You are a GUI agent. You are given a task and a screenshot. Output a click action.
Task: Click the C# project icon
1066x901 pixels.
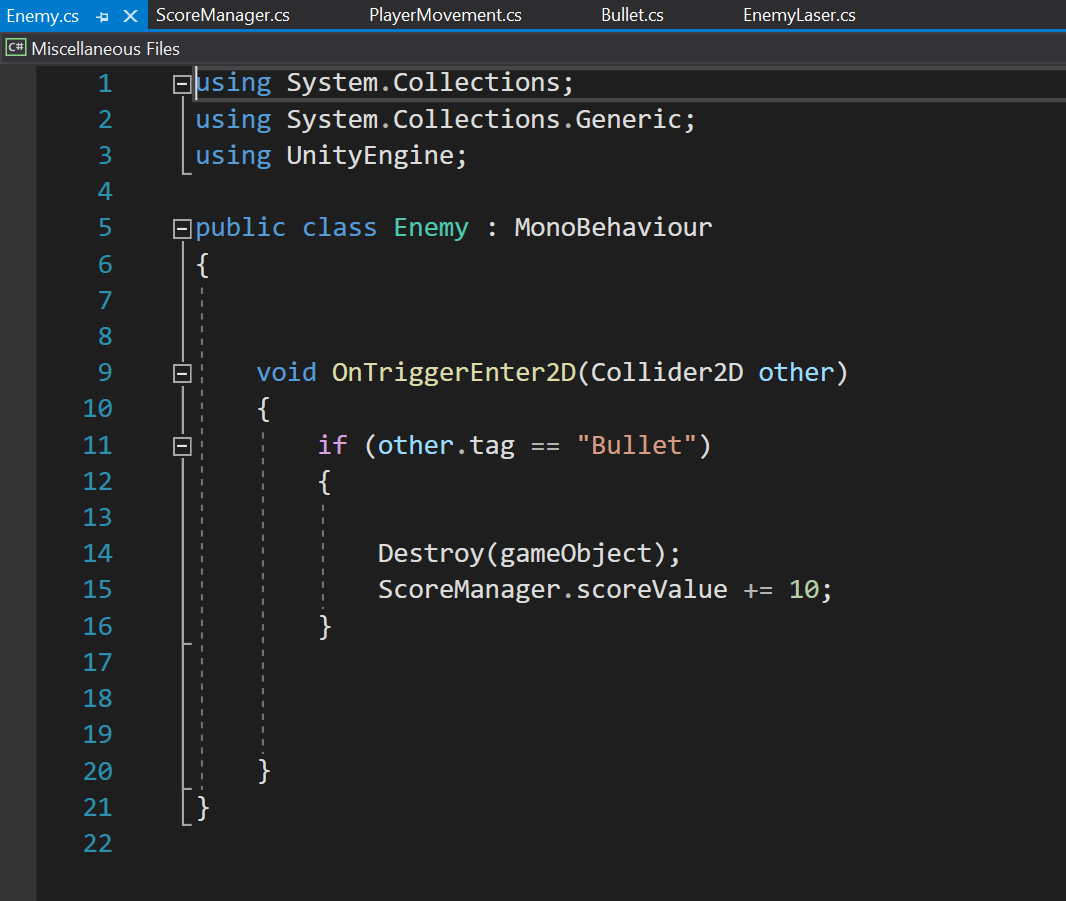pos(16,48)
